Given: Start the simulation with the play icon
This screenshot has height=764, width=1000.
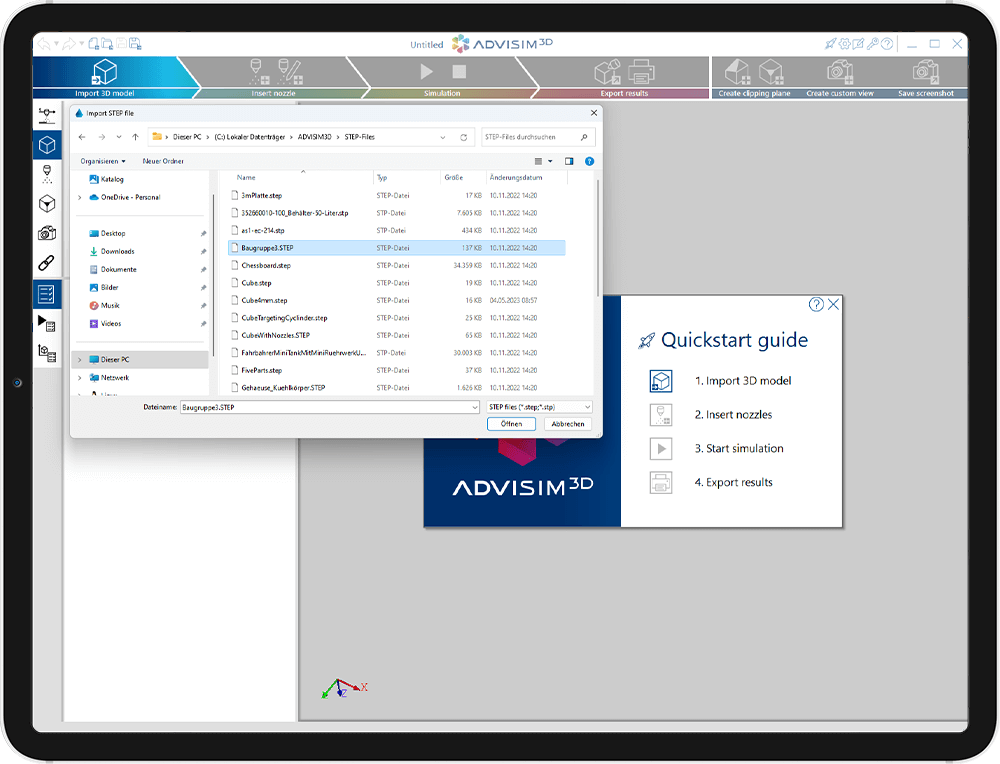Looking at the screenshot, I should (427, 71).
